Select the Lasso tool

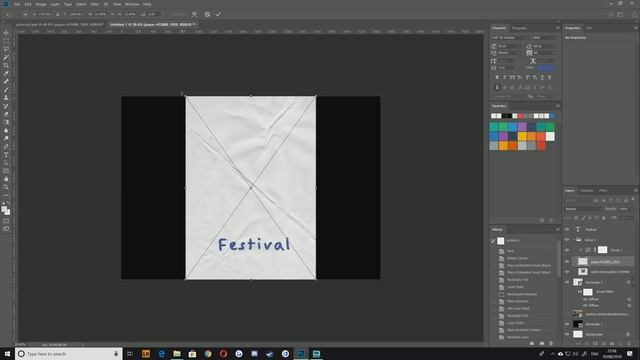[x=6, y=49]
